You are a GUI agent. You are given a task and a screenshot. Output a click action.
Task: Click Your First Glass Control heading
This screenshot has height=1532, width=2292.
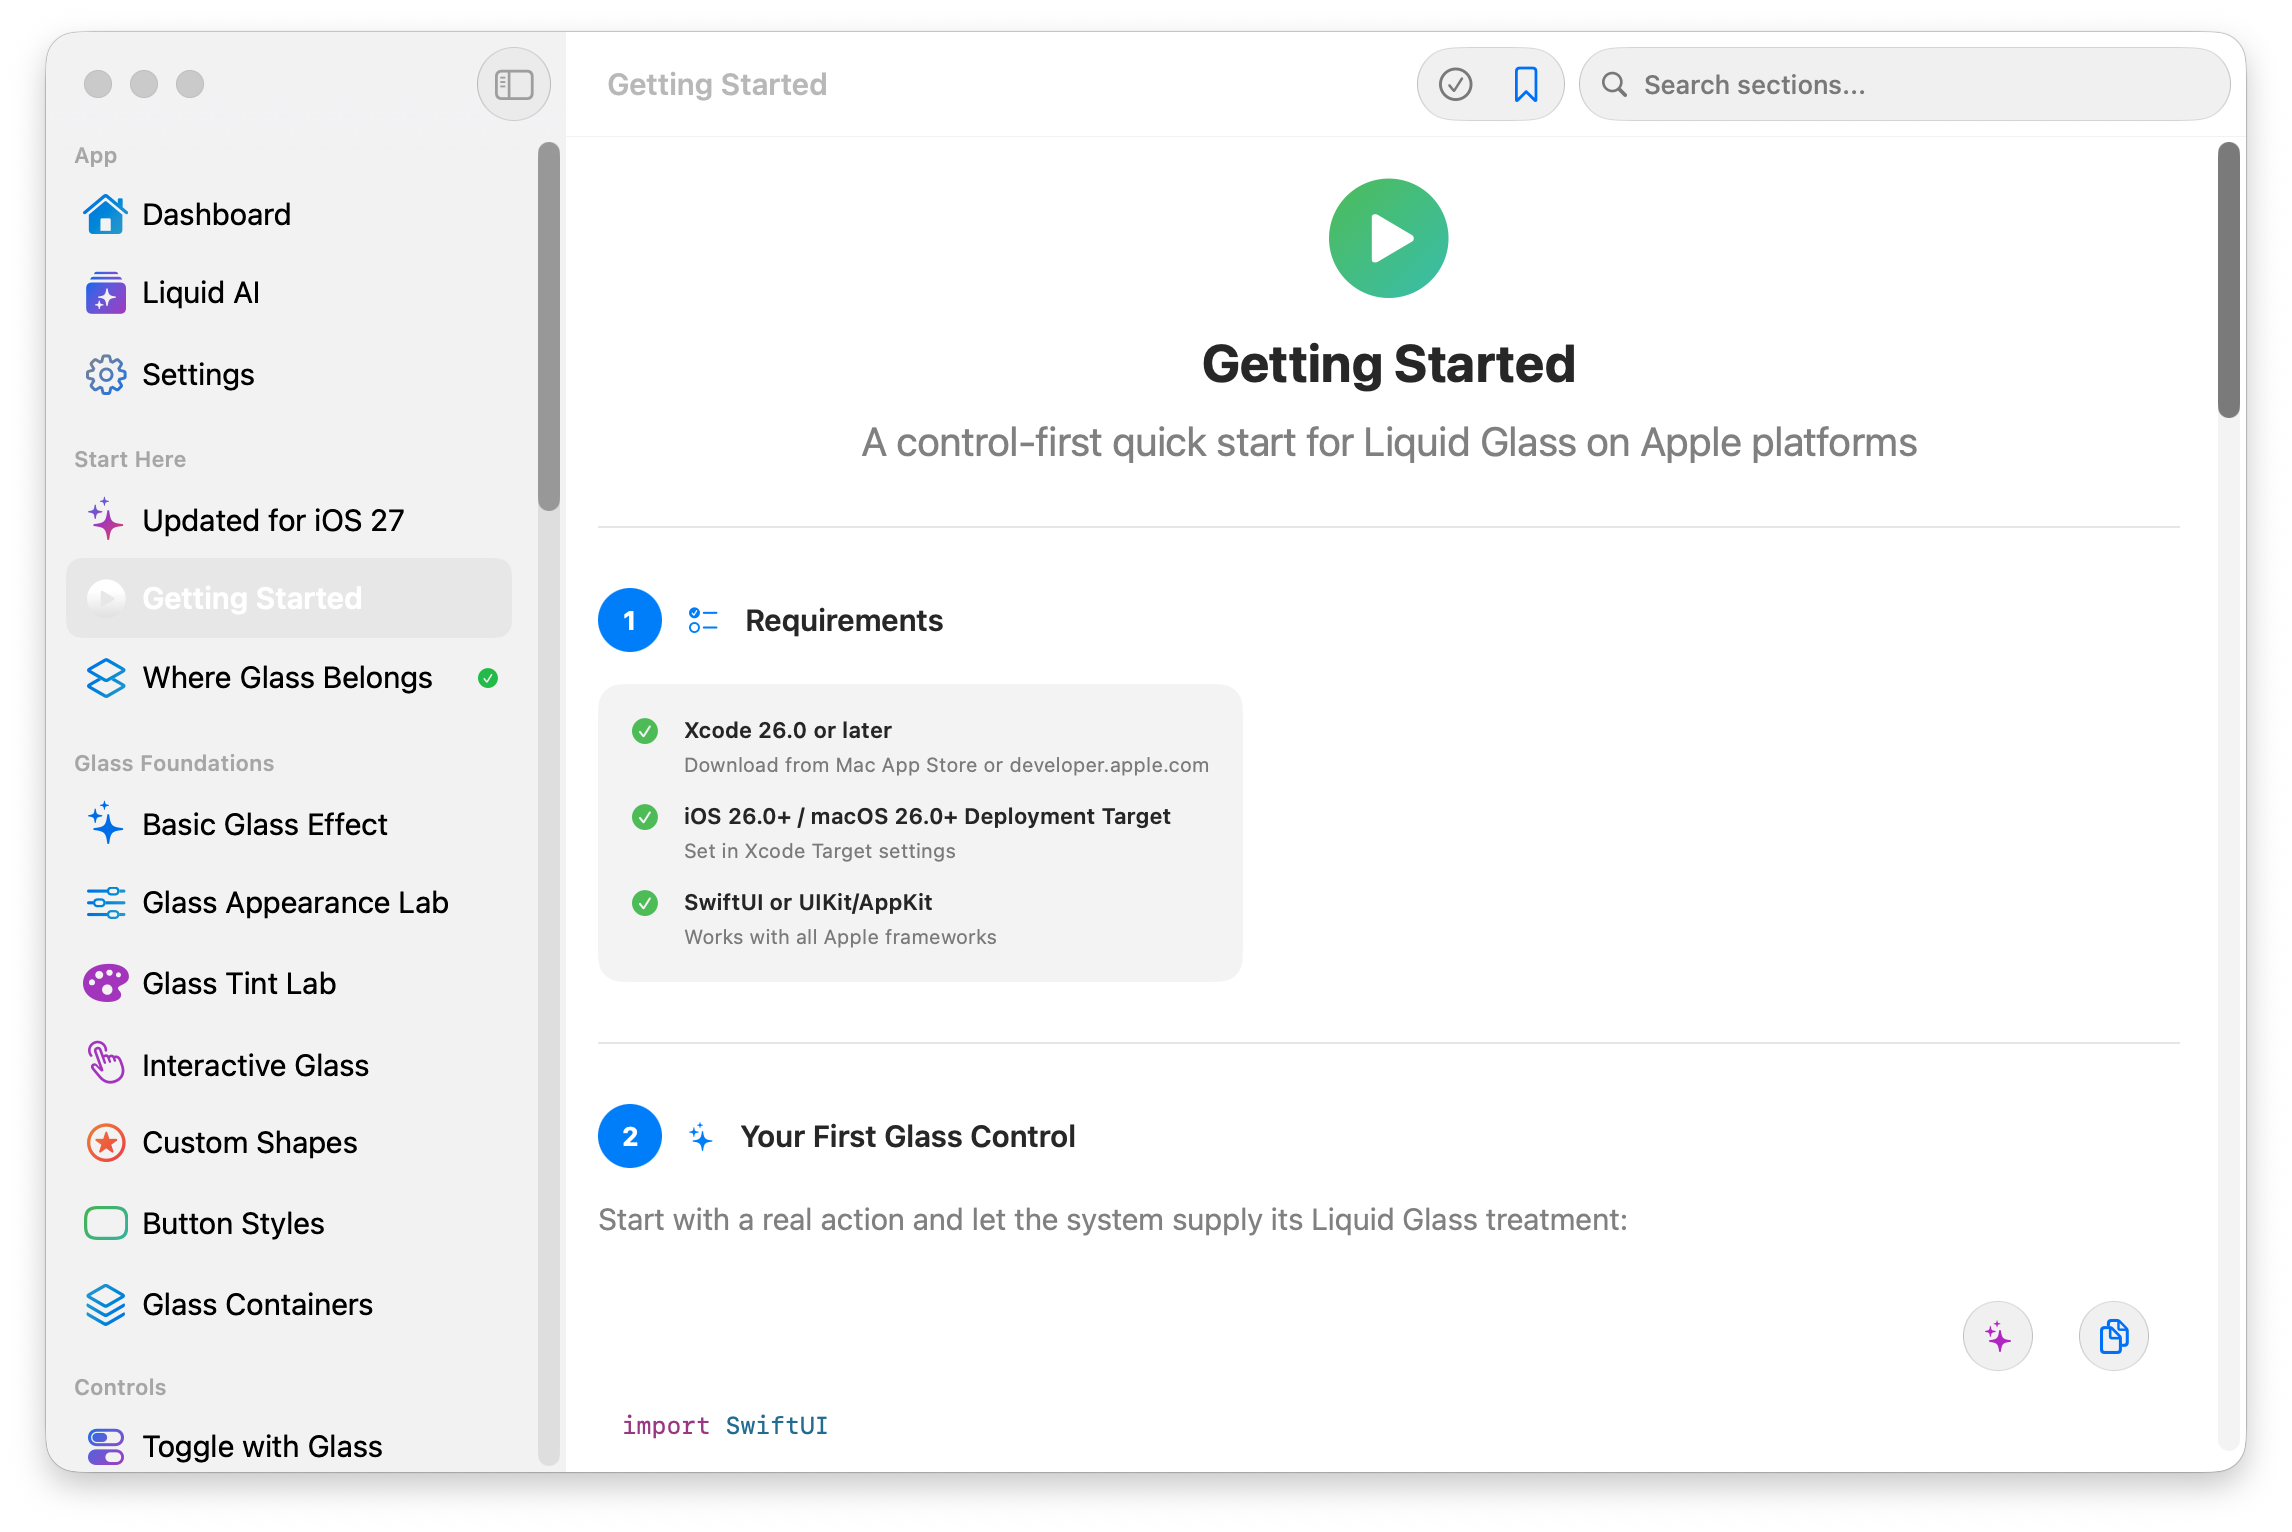pyautogui.click(x=908, y=1136)
